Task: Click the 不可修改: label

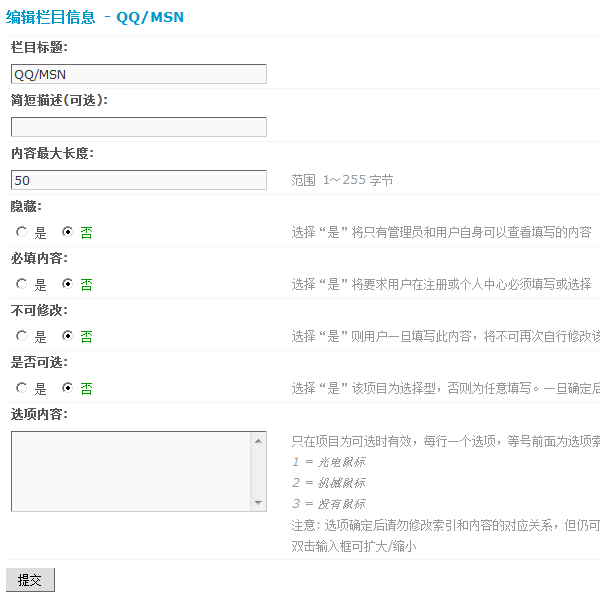Action: (39, 310)
